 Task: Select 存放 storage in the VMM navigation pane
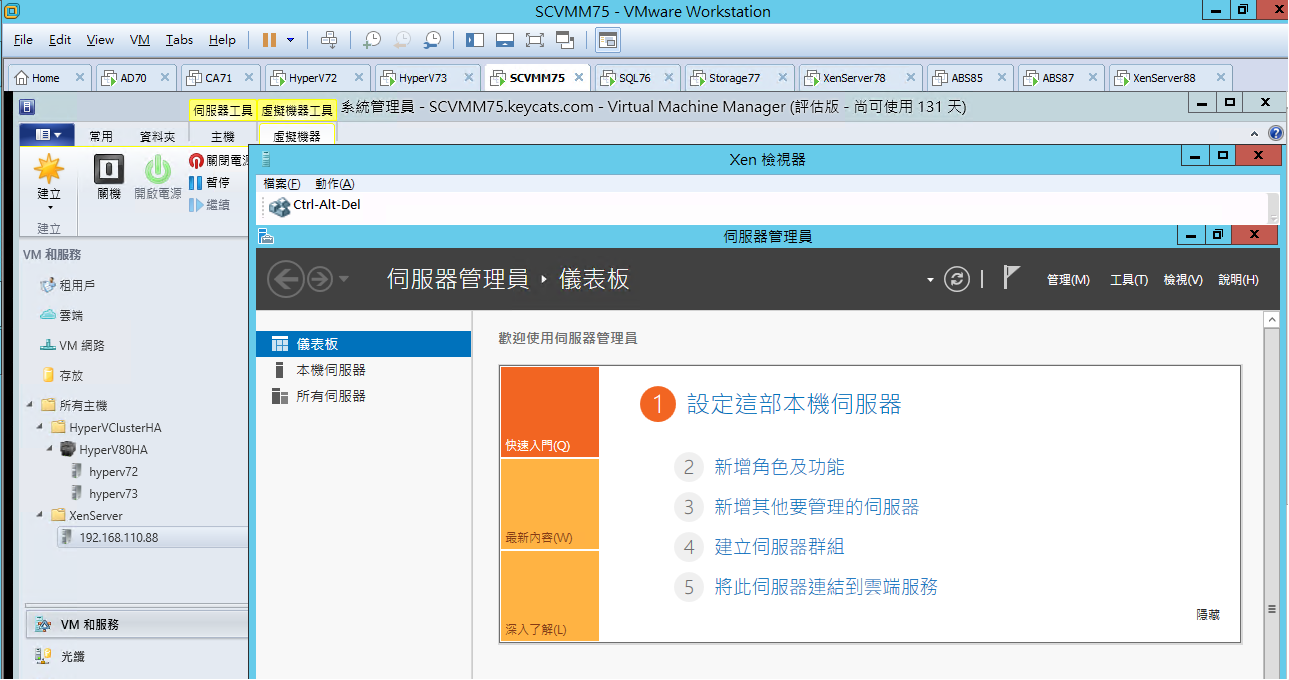point(62,375)
